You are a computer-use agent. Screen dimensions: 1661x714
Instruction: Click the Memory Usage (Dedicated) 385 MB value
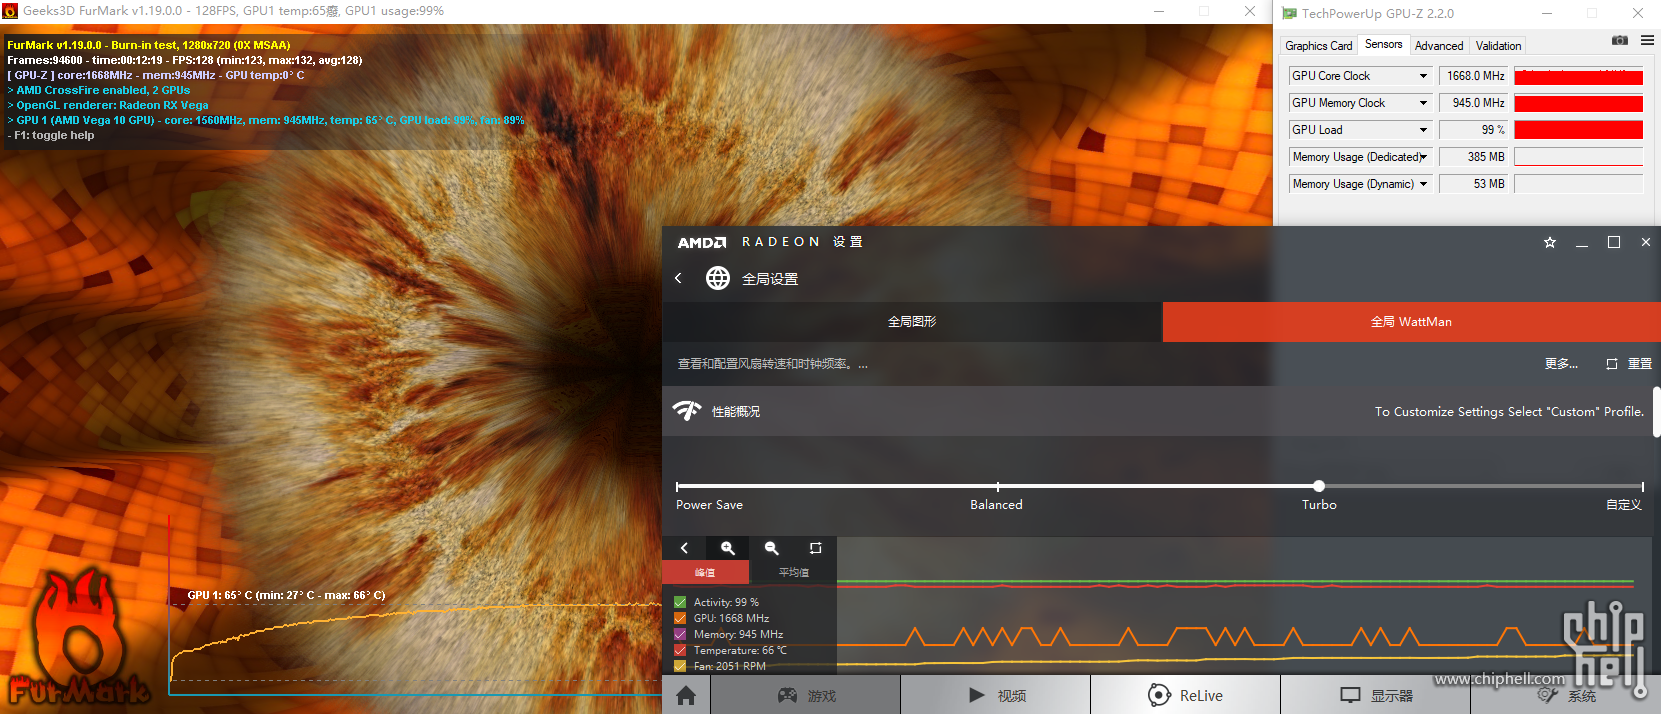(x=1474, y=157)
